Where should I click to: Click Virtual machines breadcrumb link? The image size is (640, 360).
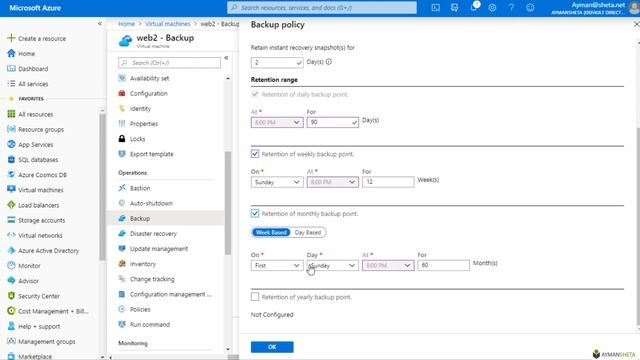point(167,24)
